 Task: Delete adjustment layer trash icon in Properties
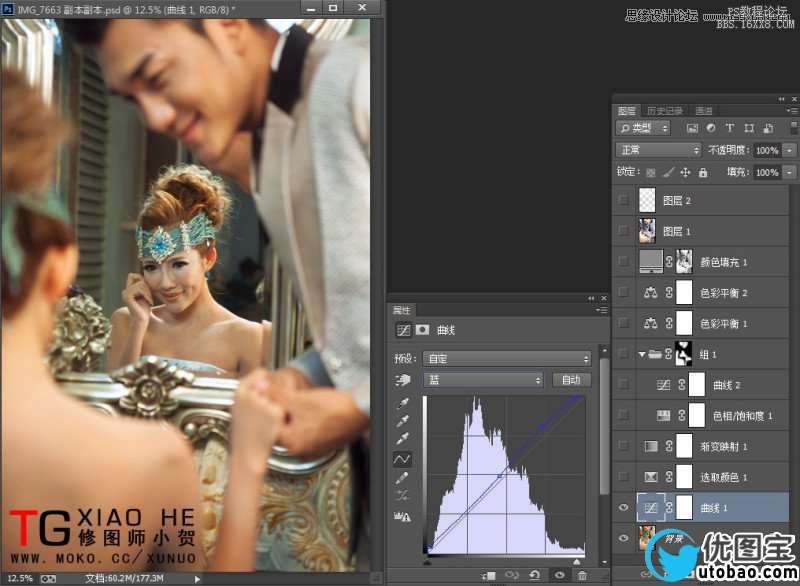pos(582,576)
